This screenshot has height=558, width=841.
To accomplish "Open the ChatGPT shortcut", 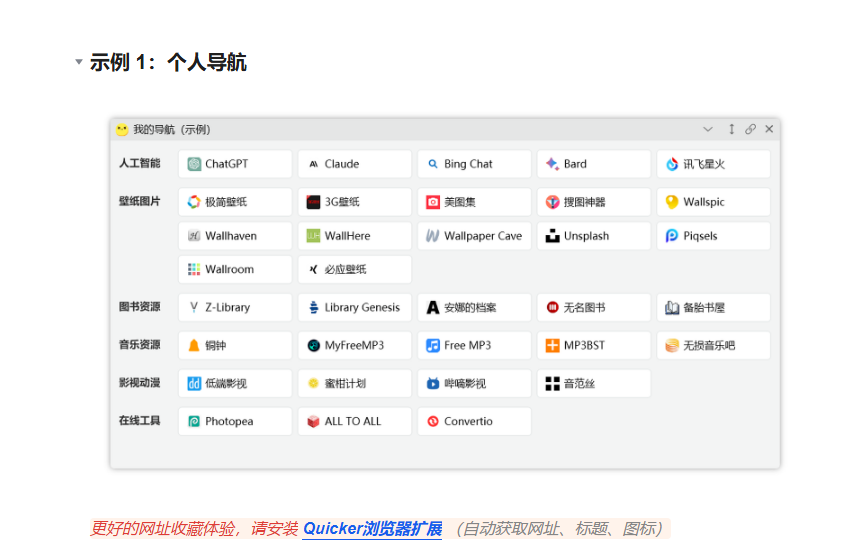I will coord(235,164).
